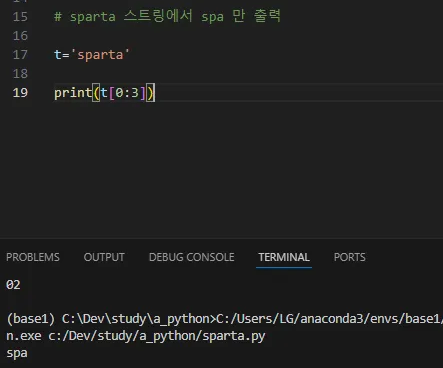The width and height of the screenshot is (443, 368).
Task: Click the variable t on line 17
Action: point(58,55)
